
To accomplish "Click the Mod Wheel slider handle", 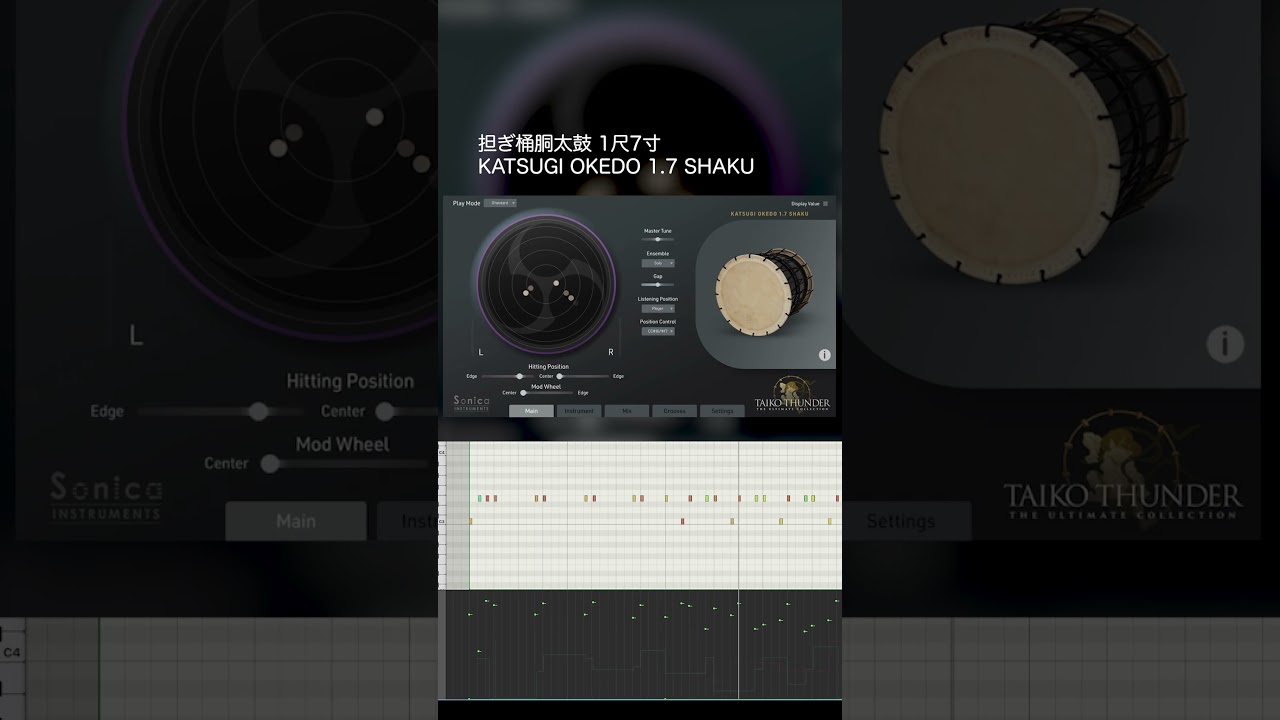I will pos(523,393).
